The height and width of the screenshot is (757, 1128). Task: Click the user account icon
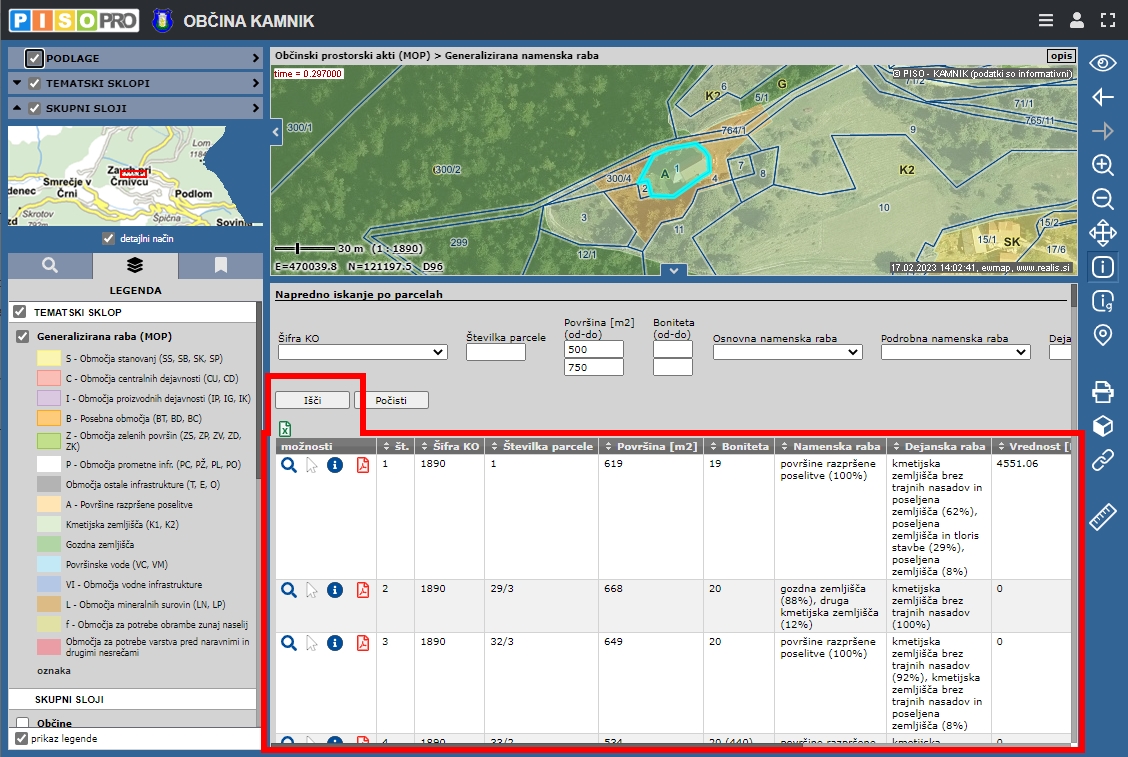1076,20
